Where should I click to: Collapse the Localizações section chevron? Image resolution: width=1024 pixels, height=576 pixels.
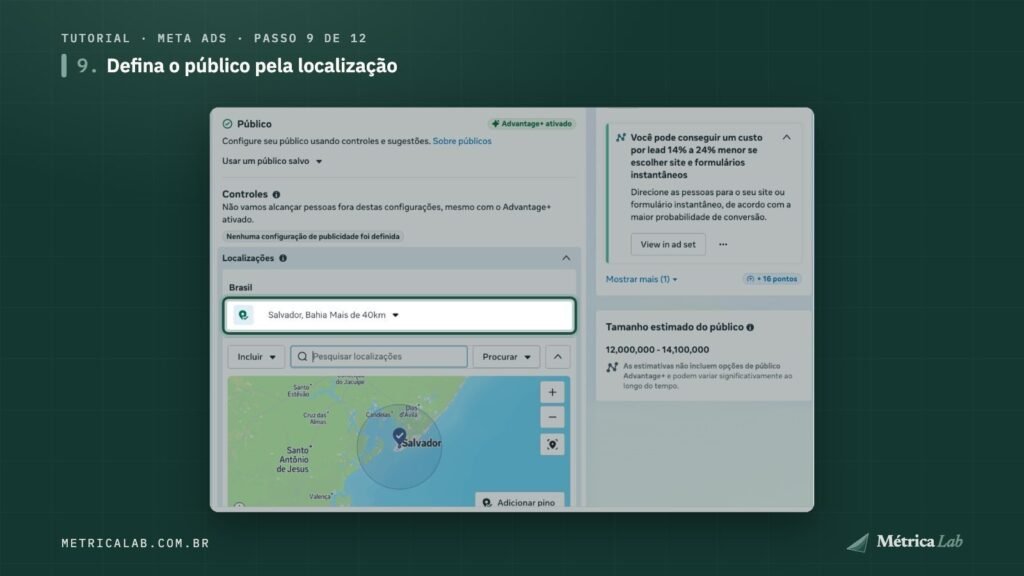click(x=566, y=258)
